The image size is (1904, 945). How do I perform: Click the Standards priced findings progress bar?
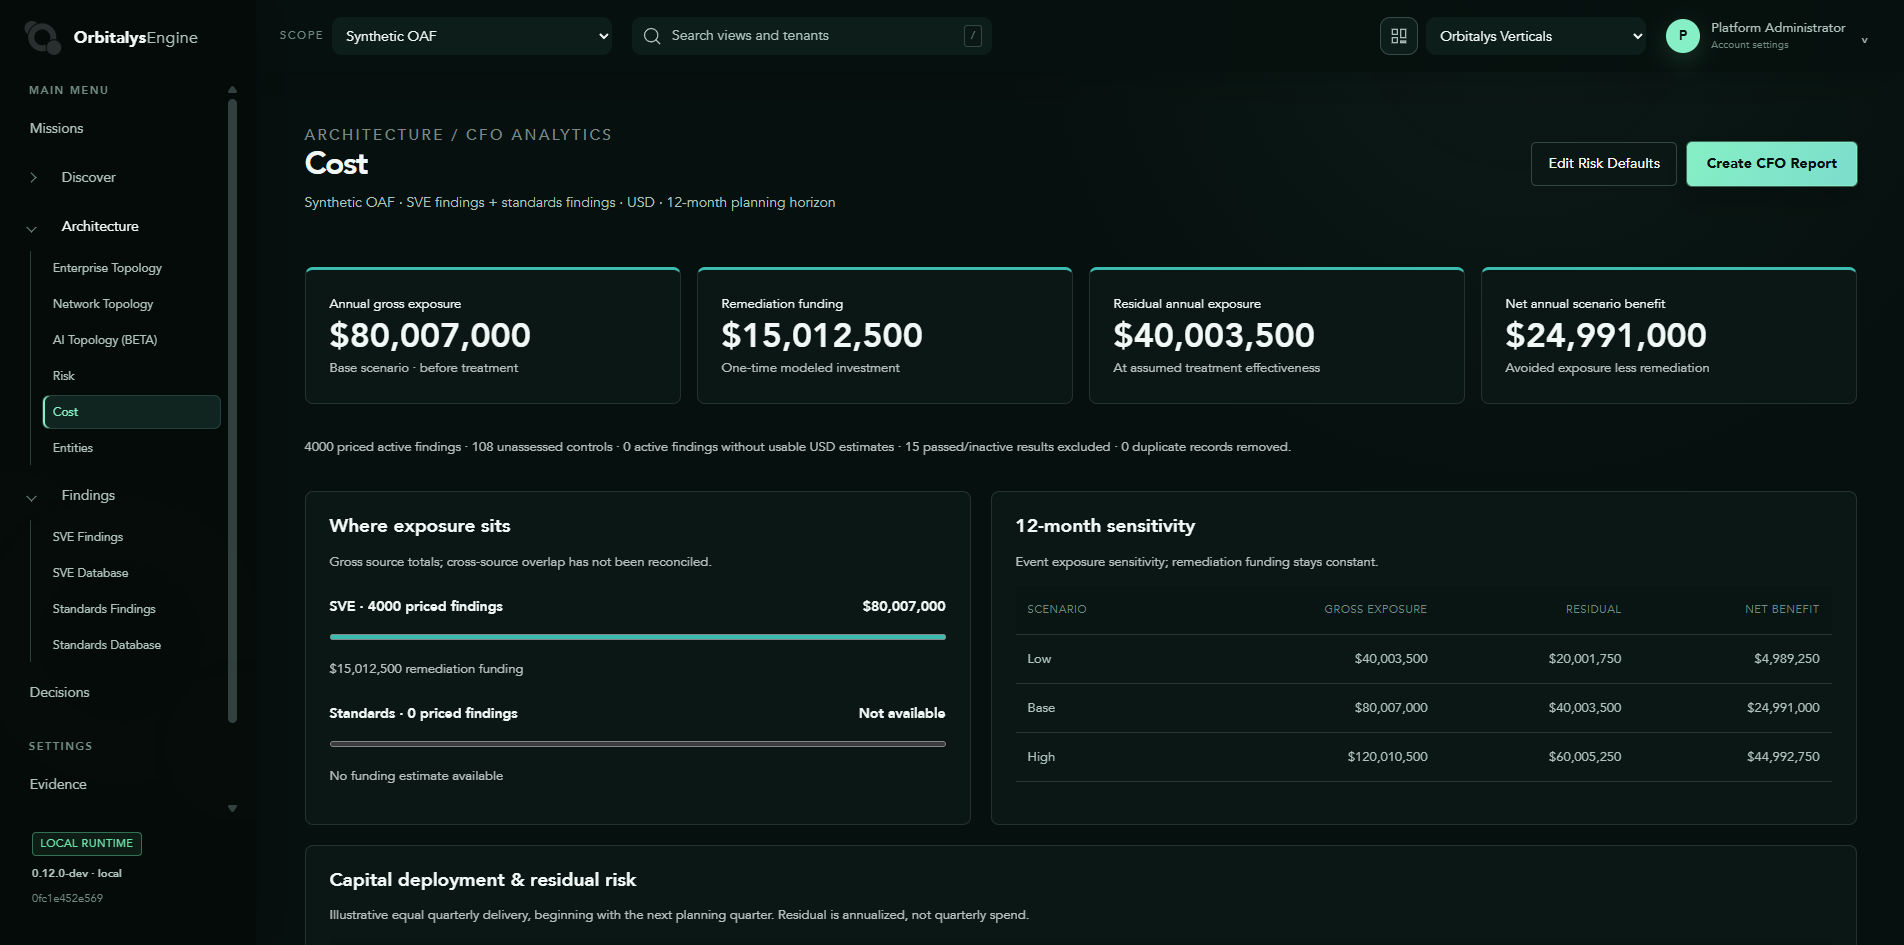pyautogui.click(x=638, y=744)
